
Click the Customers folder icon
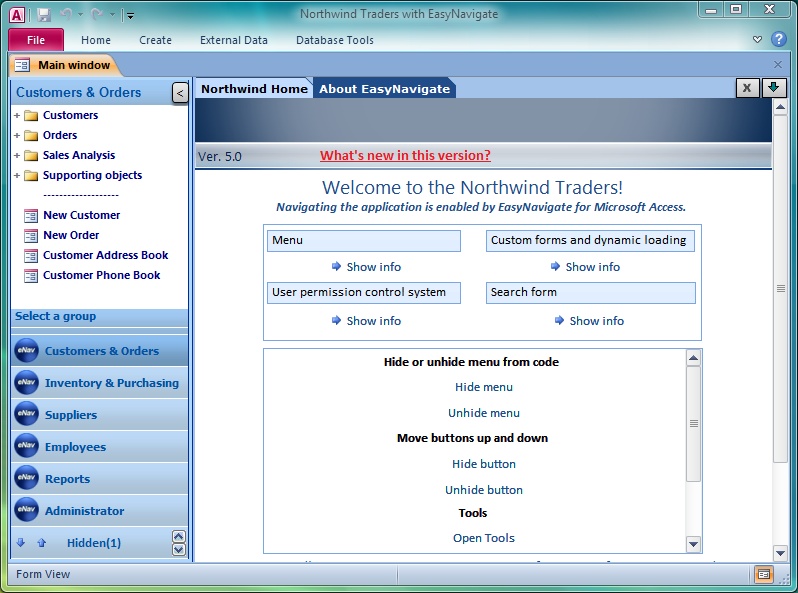(31, 116)
